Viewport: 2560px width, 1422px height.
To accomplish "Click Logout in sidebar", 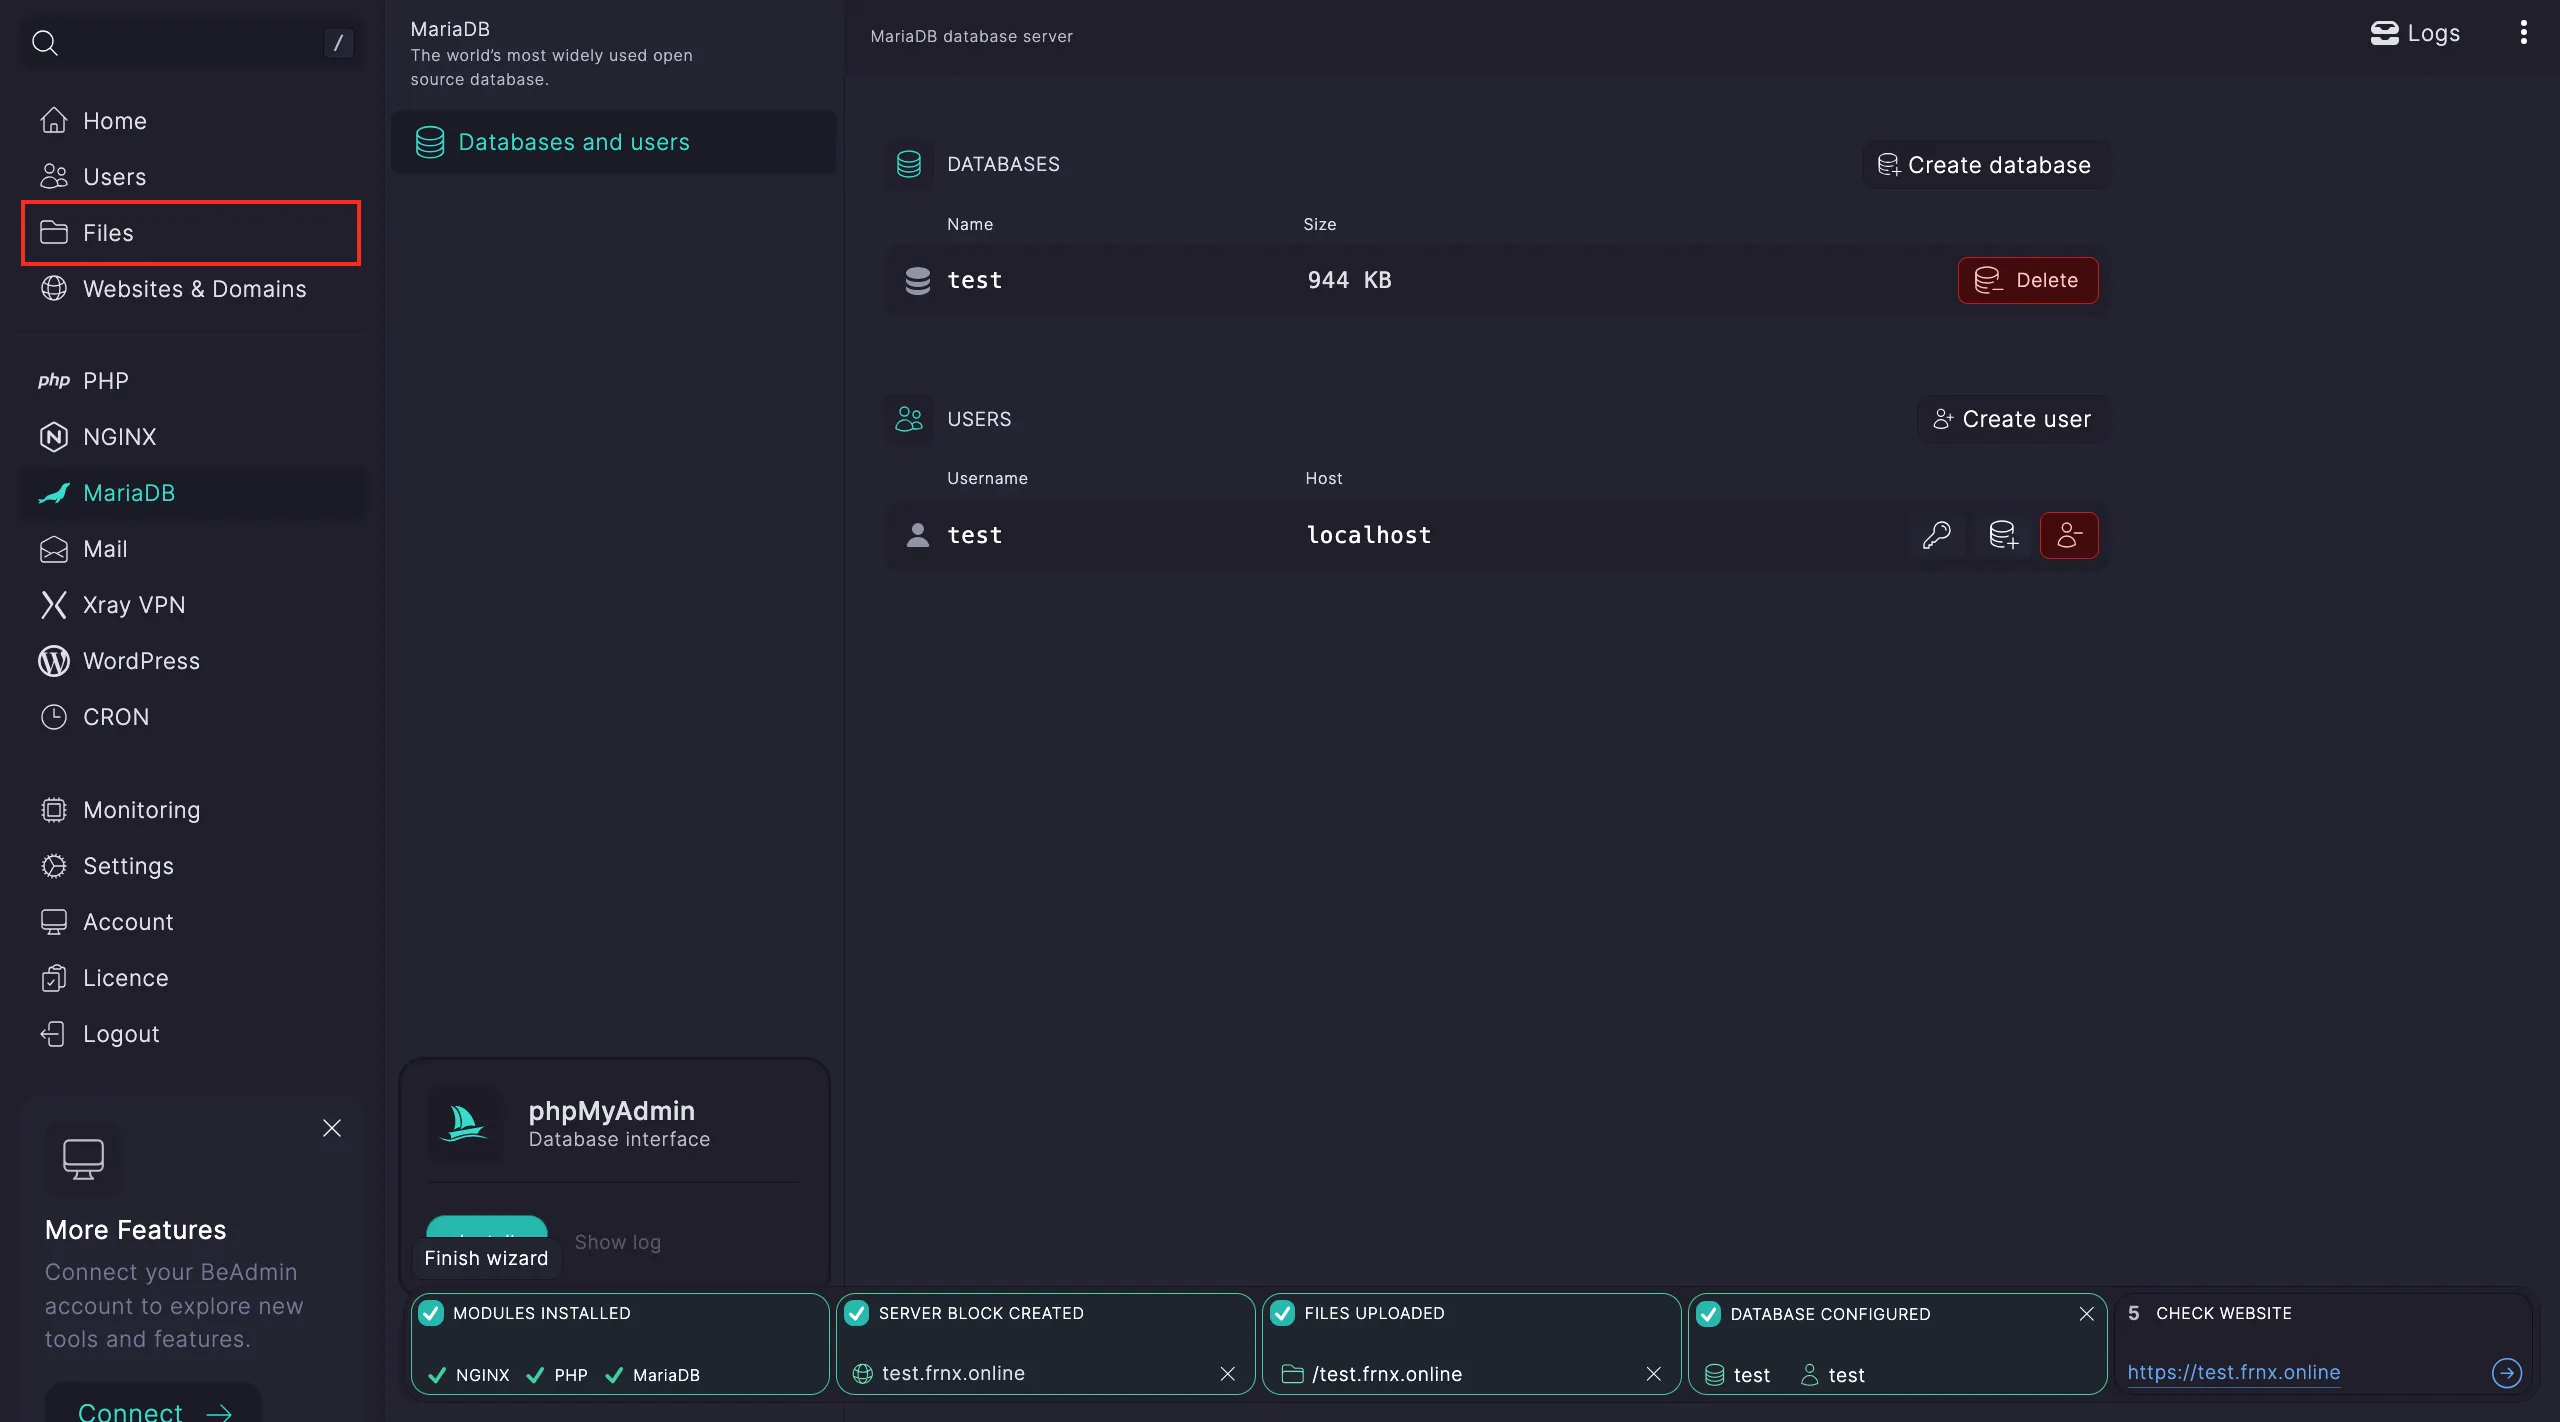I will click(193, 1034).
